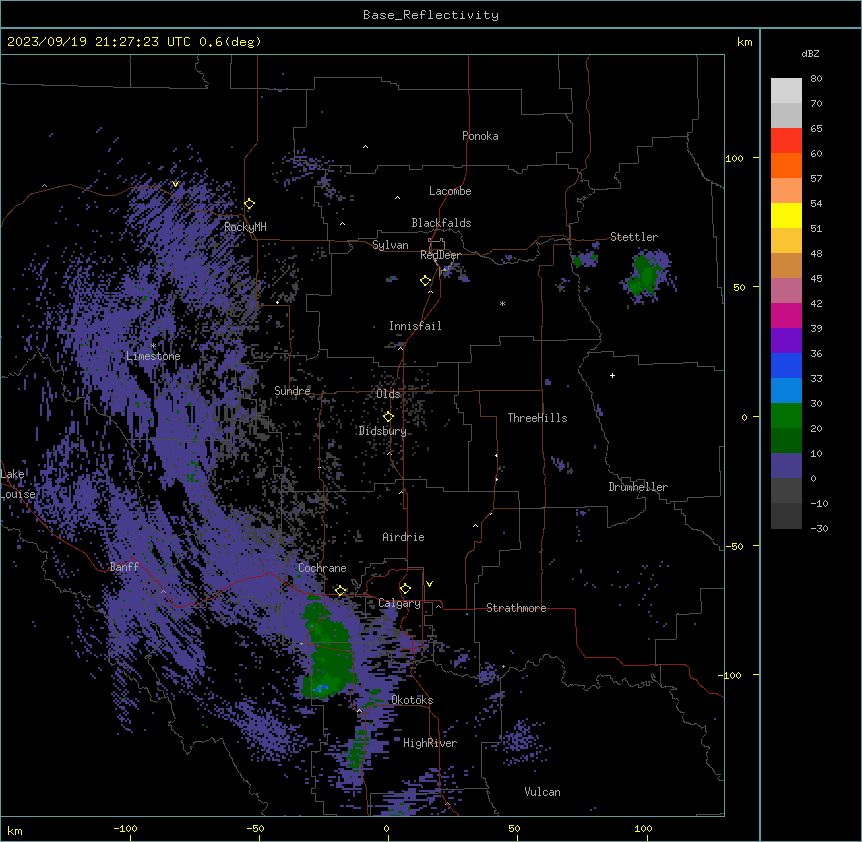Click the Cochrane town label
862x842 pixels.
pos(322,568)
